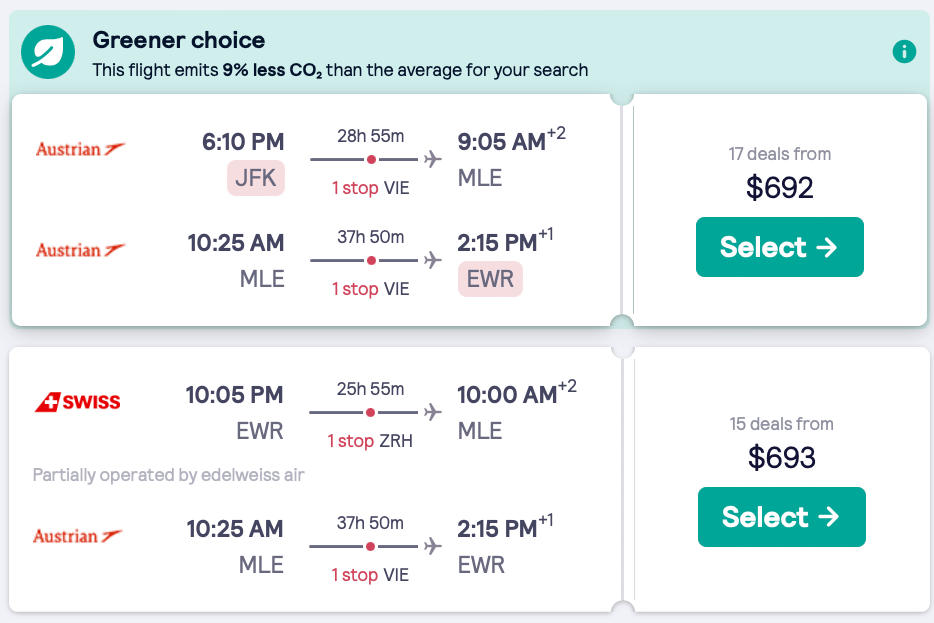Click the Austrian logo on the JFK departure
This screenshot has width=934, height=623.
click(80, 150)
